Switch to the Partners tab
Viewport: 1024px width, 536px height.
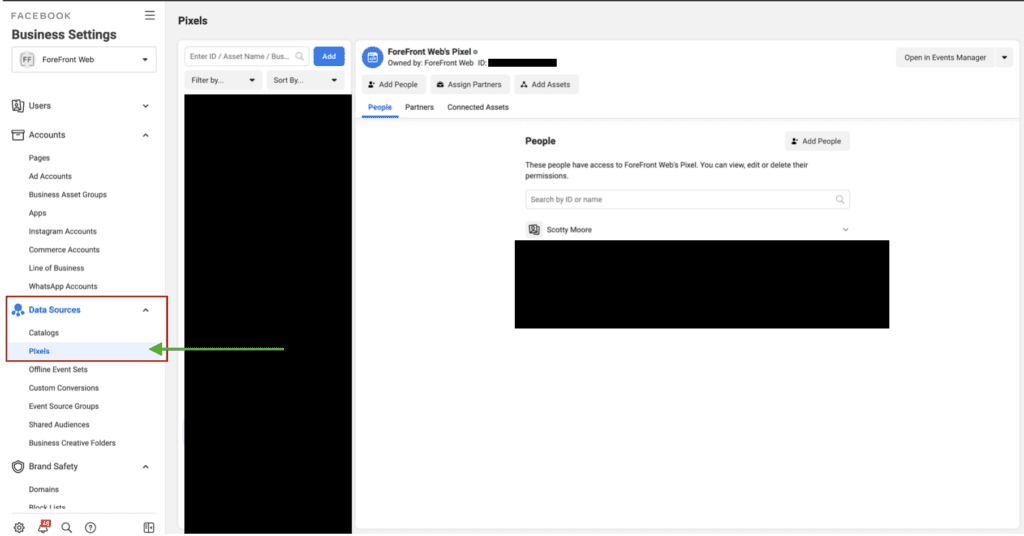[x=419, y=107]
